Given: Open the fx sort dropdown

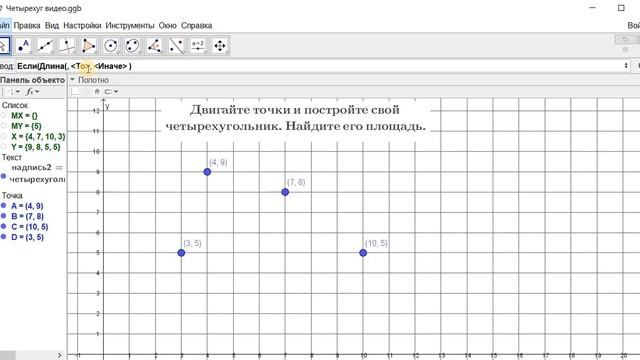Looking at the screenshot, I should (x=33, y=91).
